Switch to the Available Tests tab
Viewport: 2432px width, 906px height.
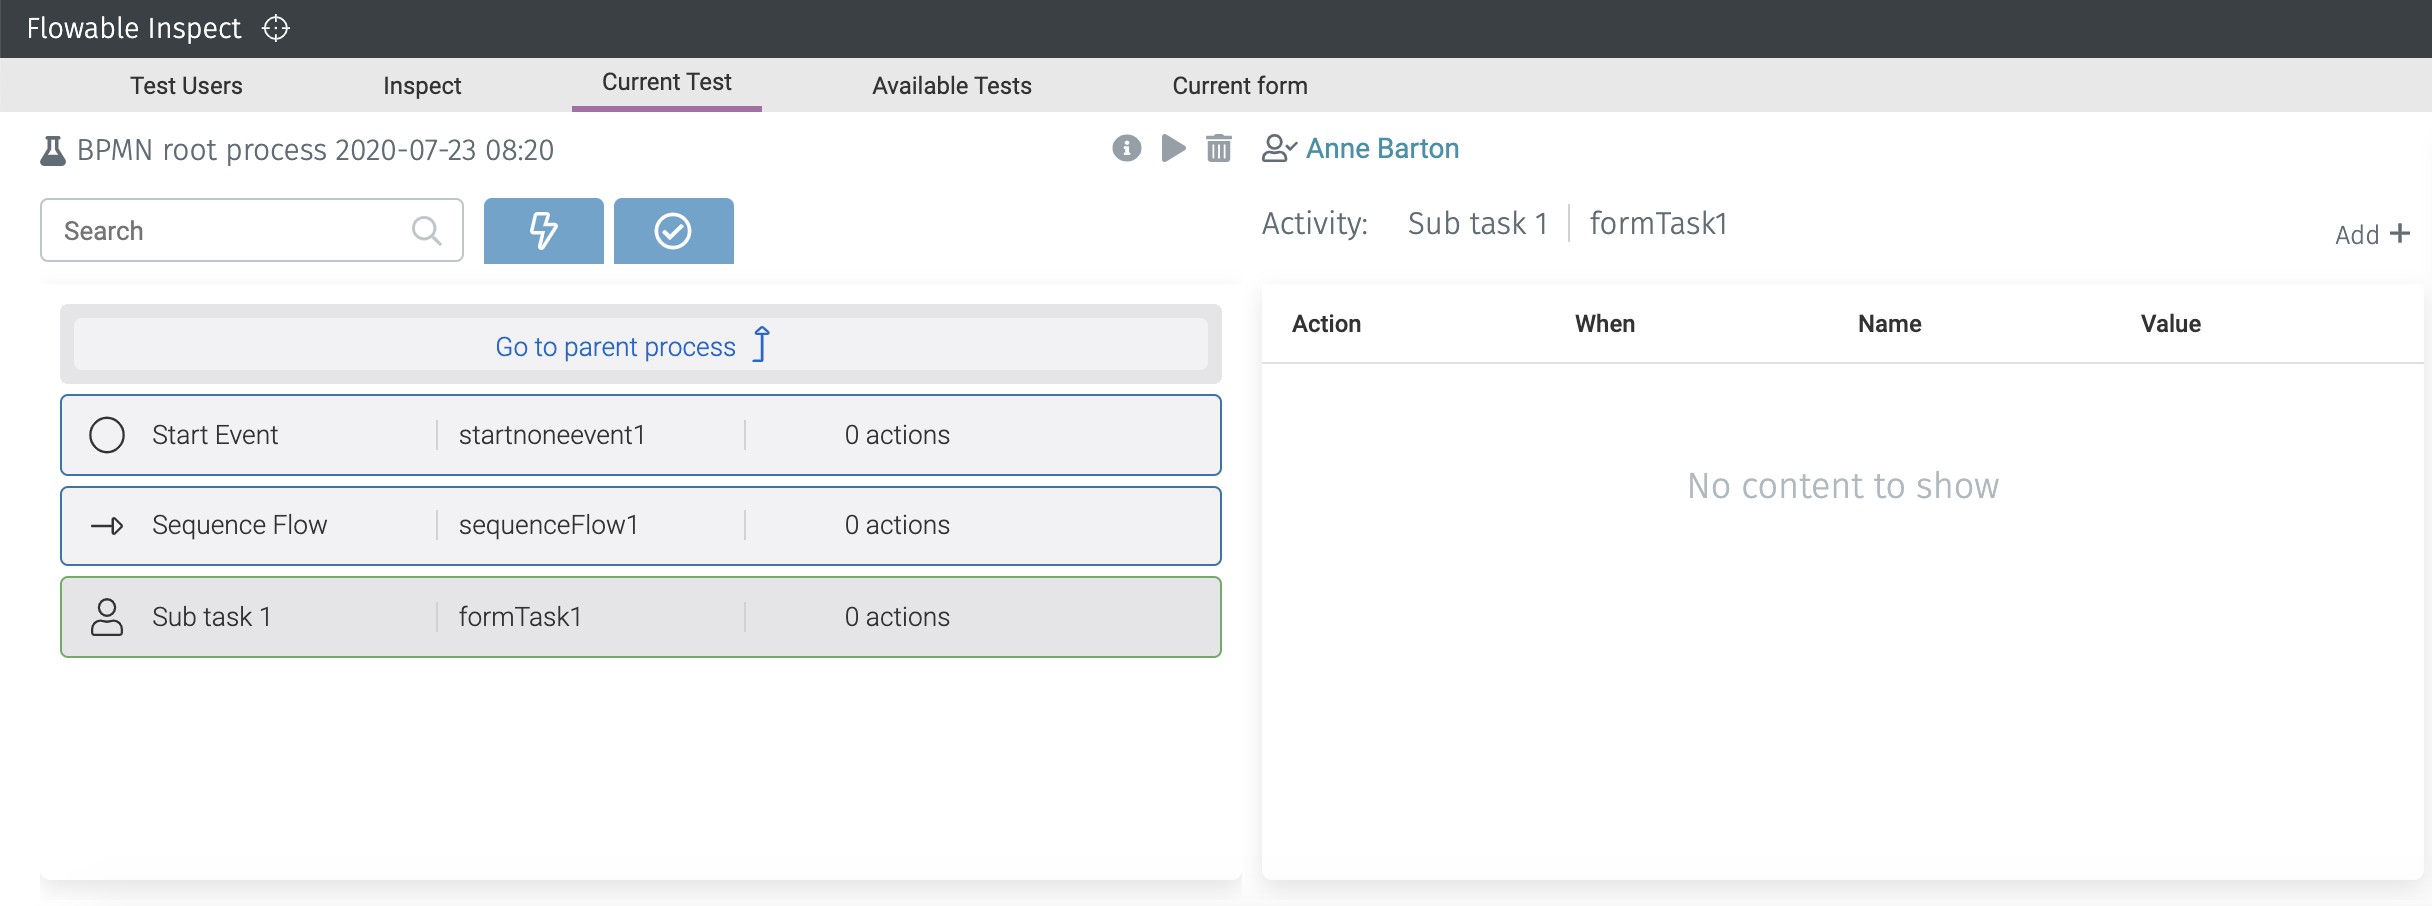pos(951,85)
